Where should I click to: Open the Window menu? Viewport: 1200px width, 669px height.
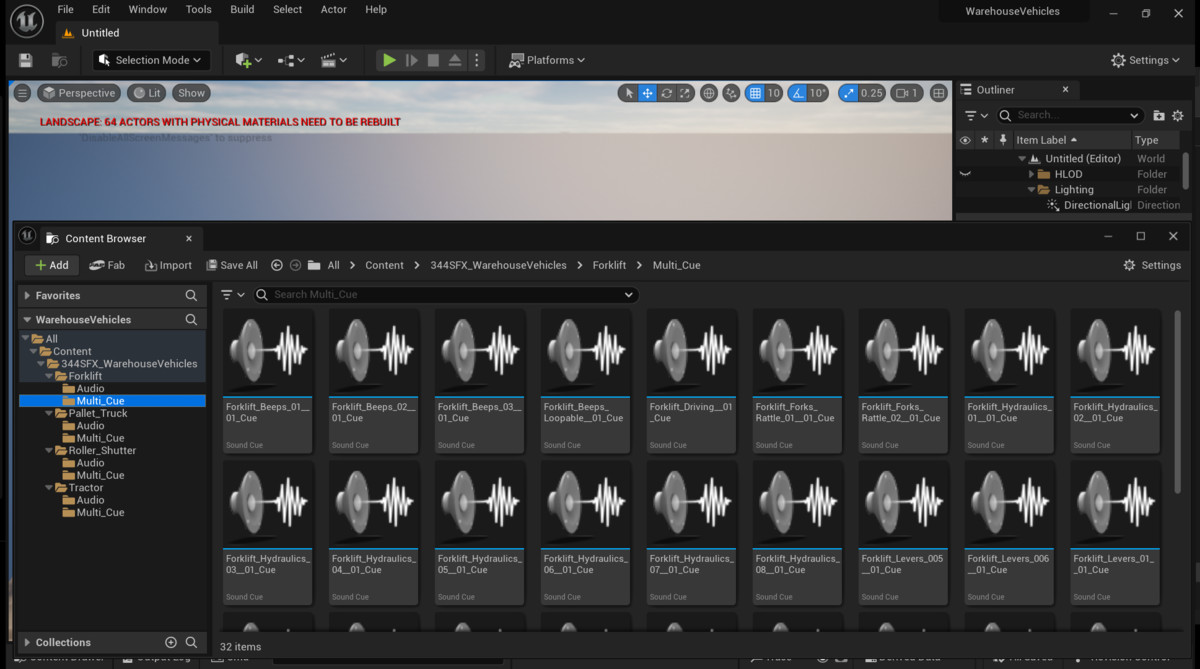148,9
